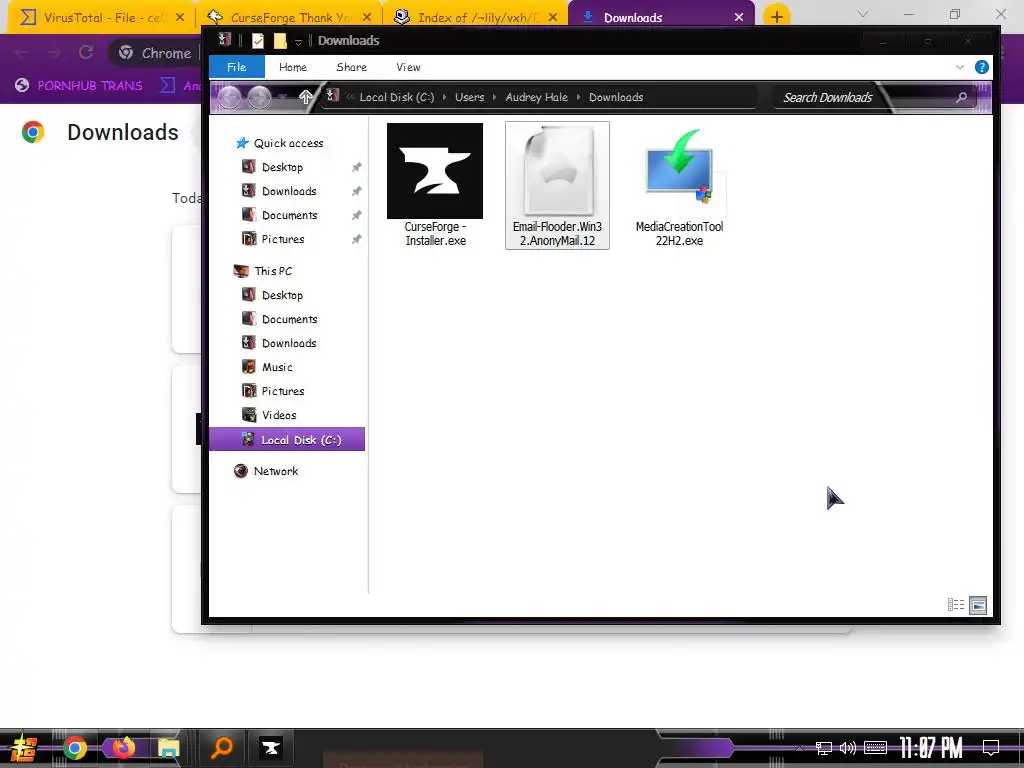This screenshot has width=1024, height=768.
Task: Open the File menu in Explorer
Action: 236,67
